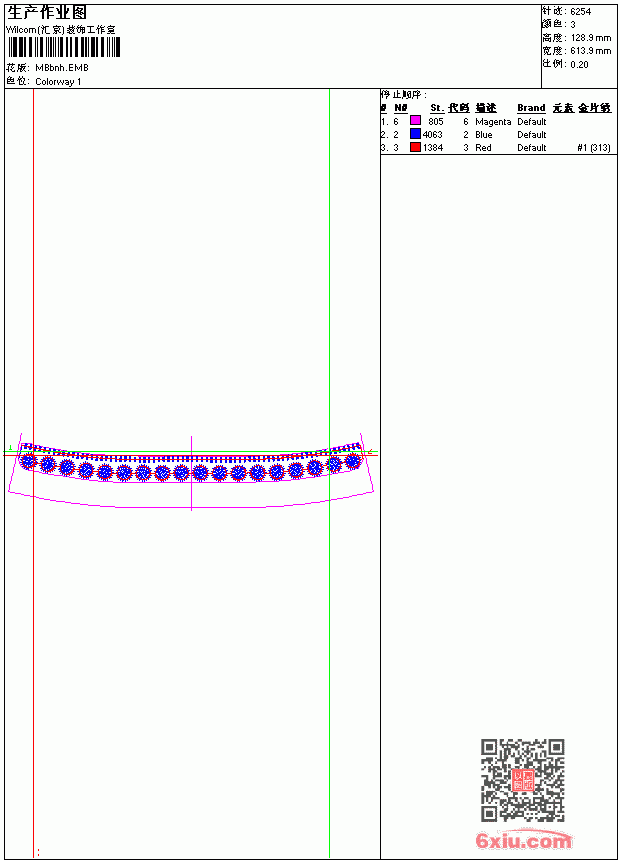Click the QR code image
This screenshot has height=860, width=620.
tap(523, 780)
